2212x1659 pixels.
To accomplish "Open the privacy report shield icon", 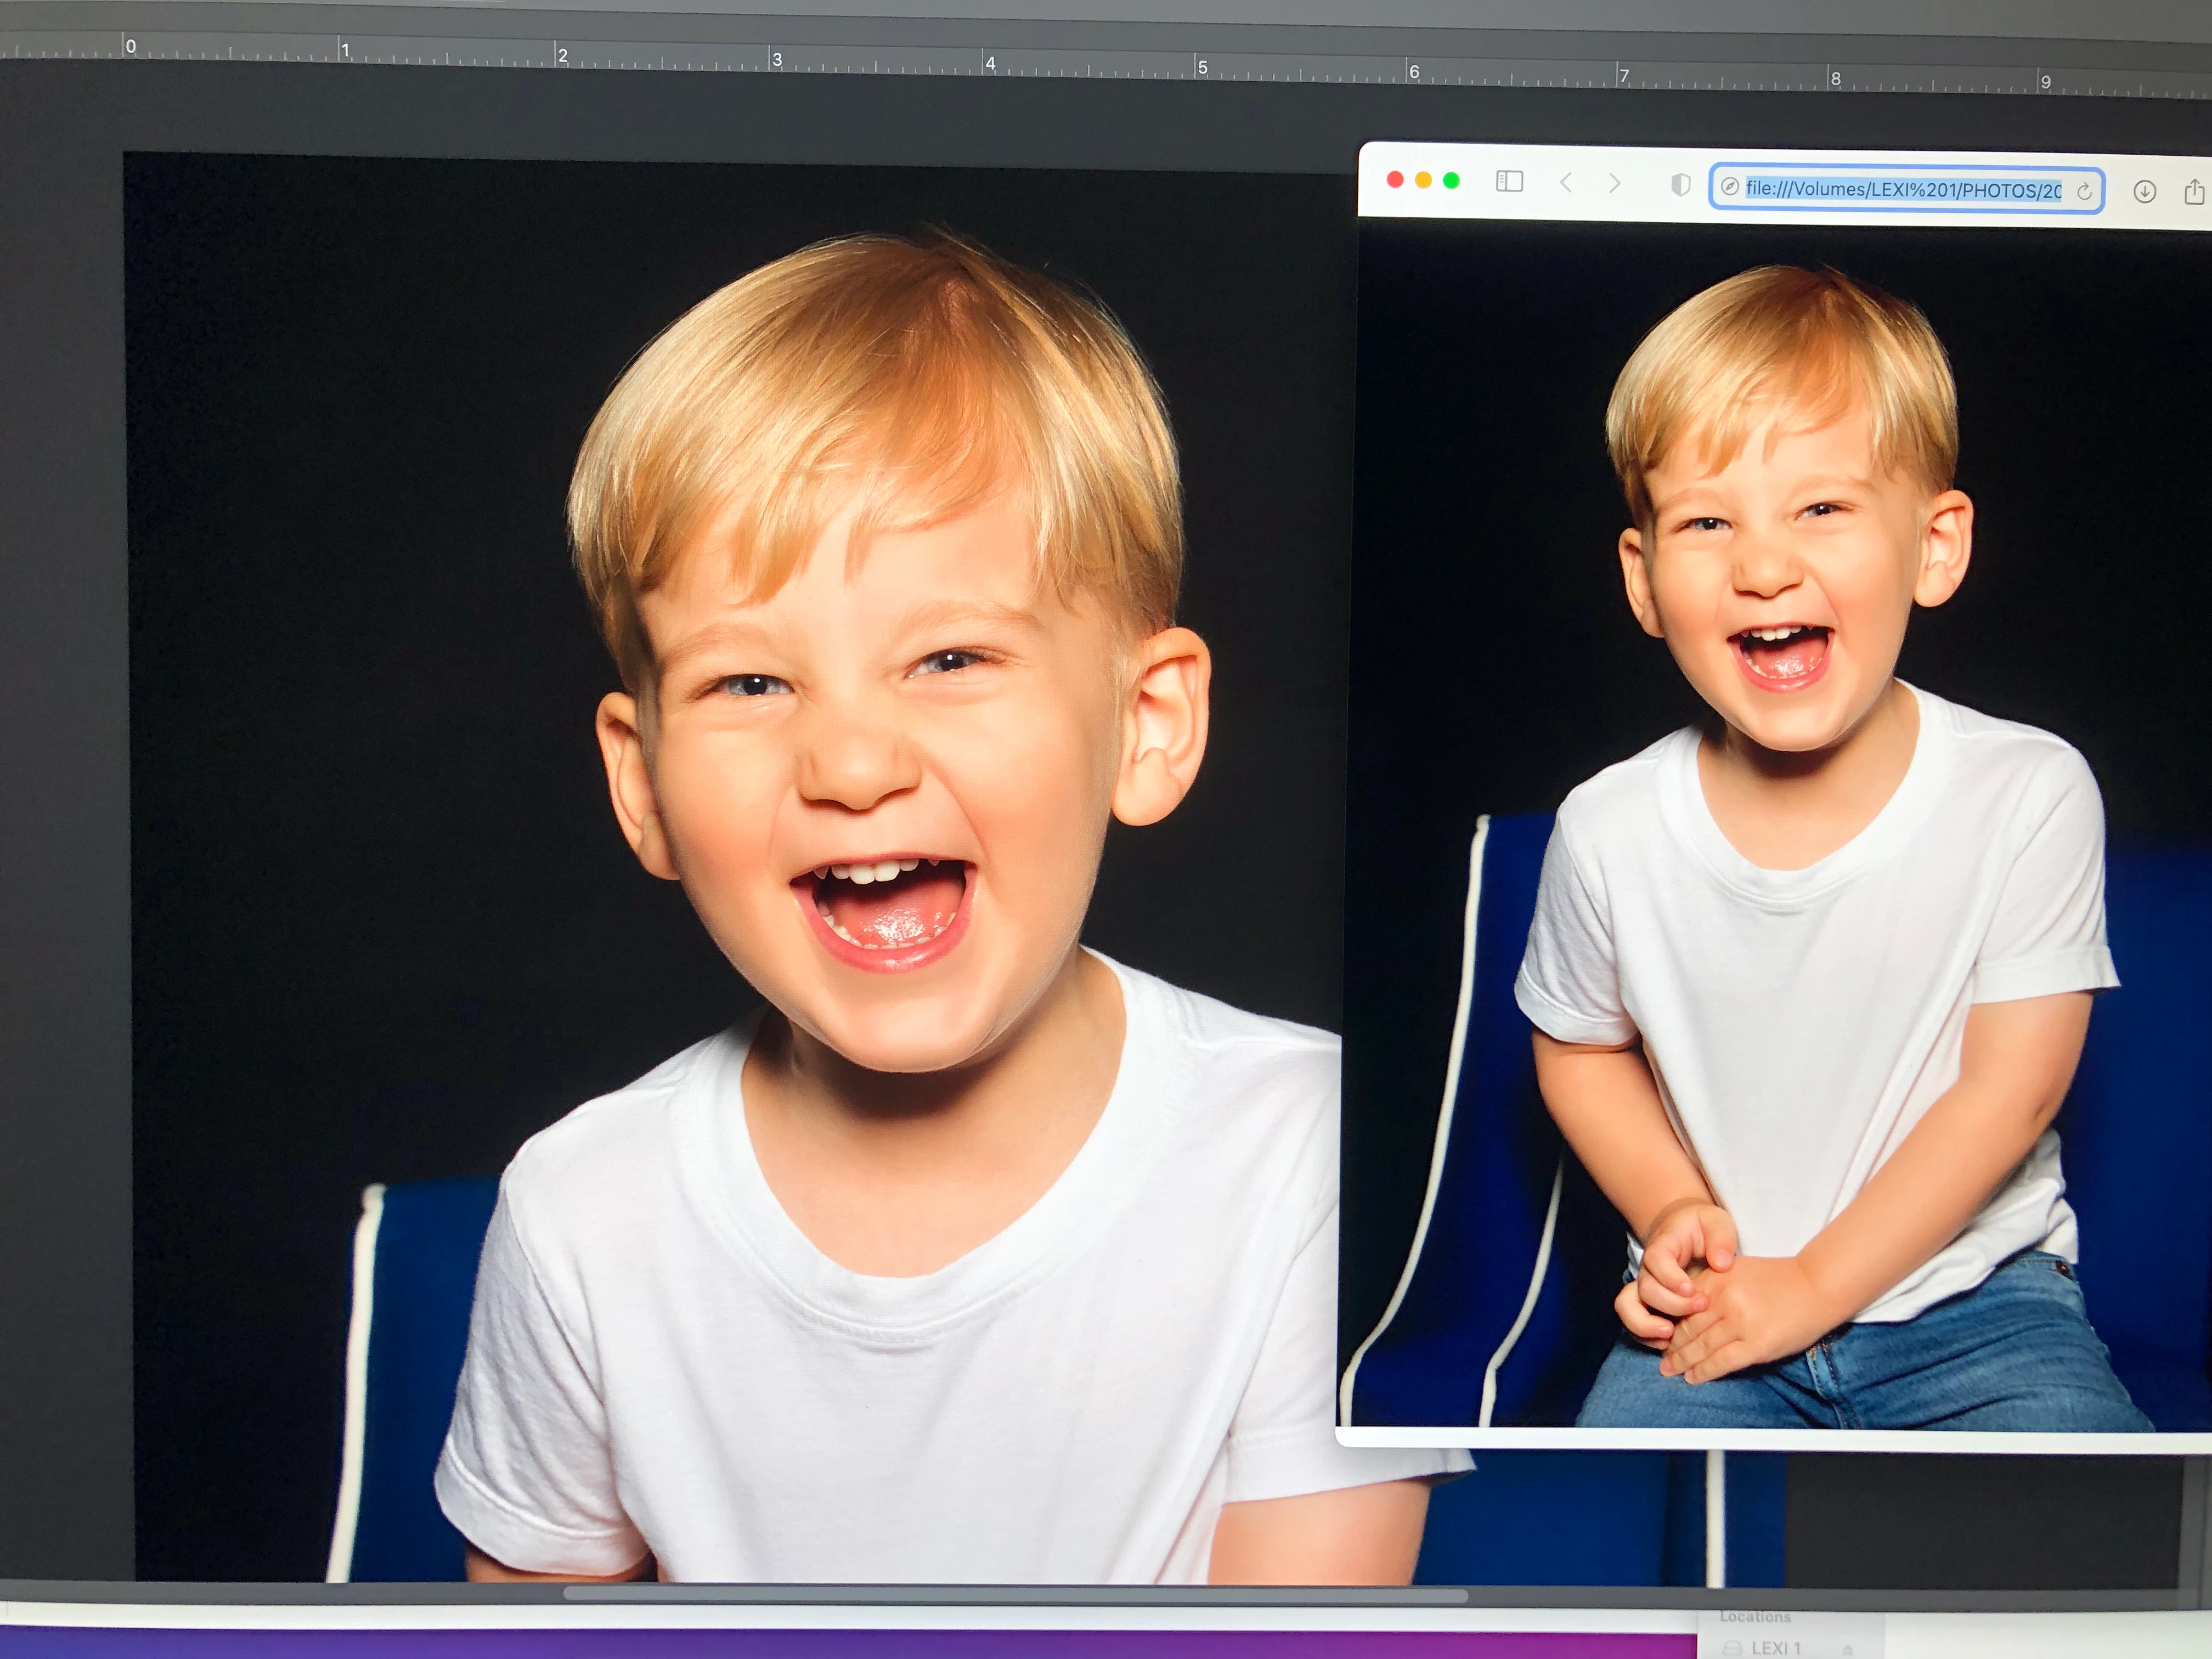I will pos(1681,185).
